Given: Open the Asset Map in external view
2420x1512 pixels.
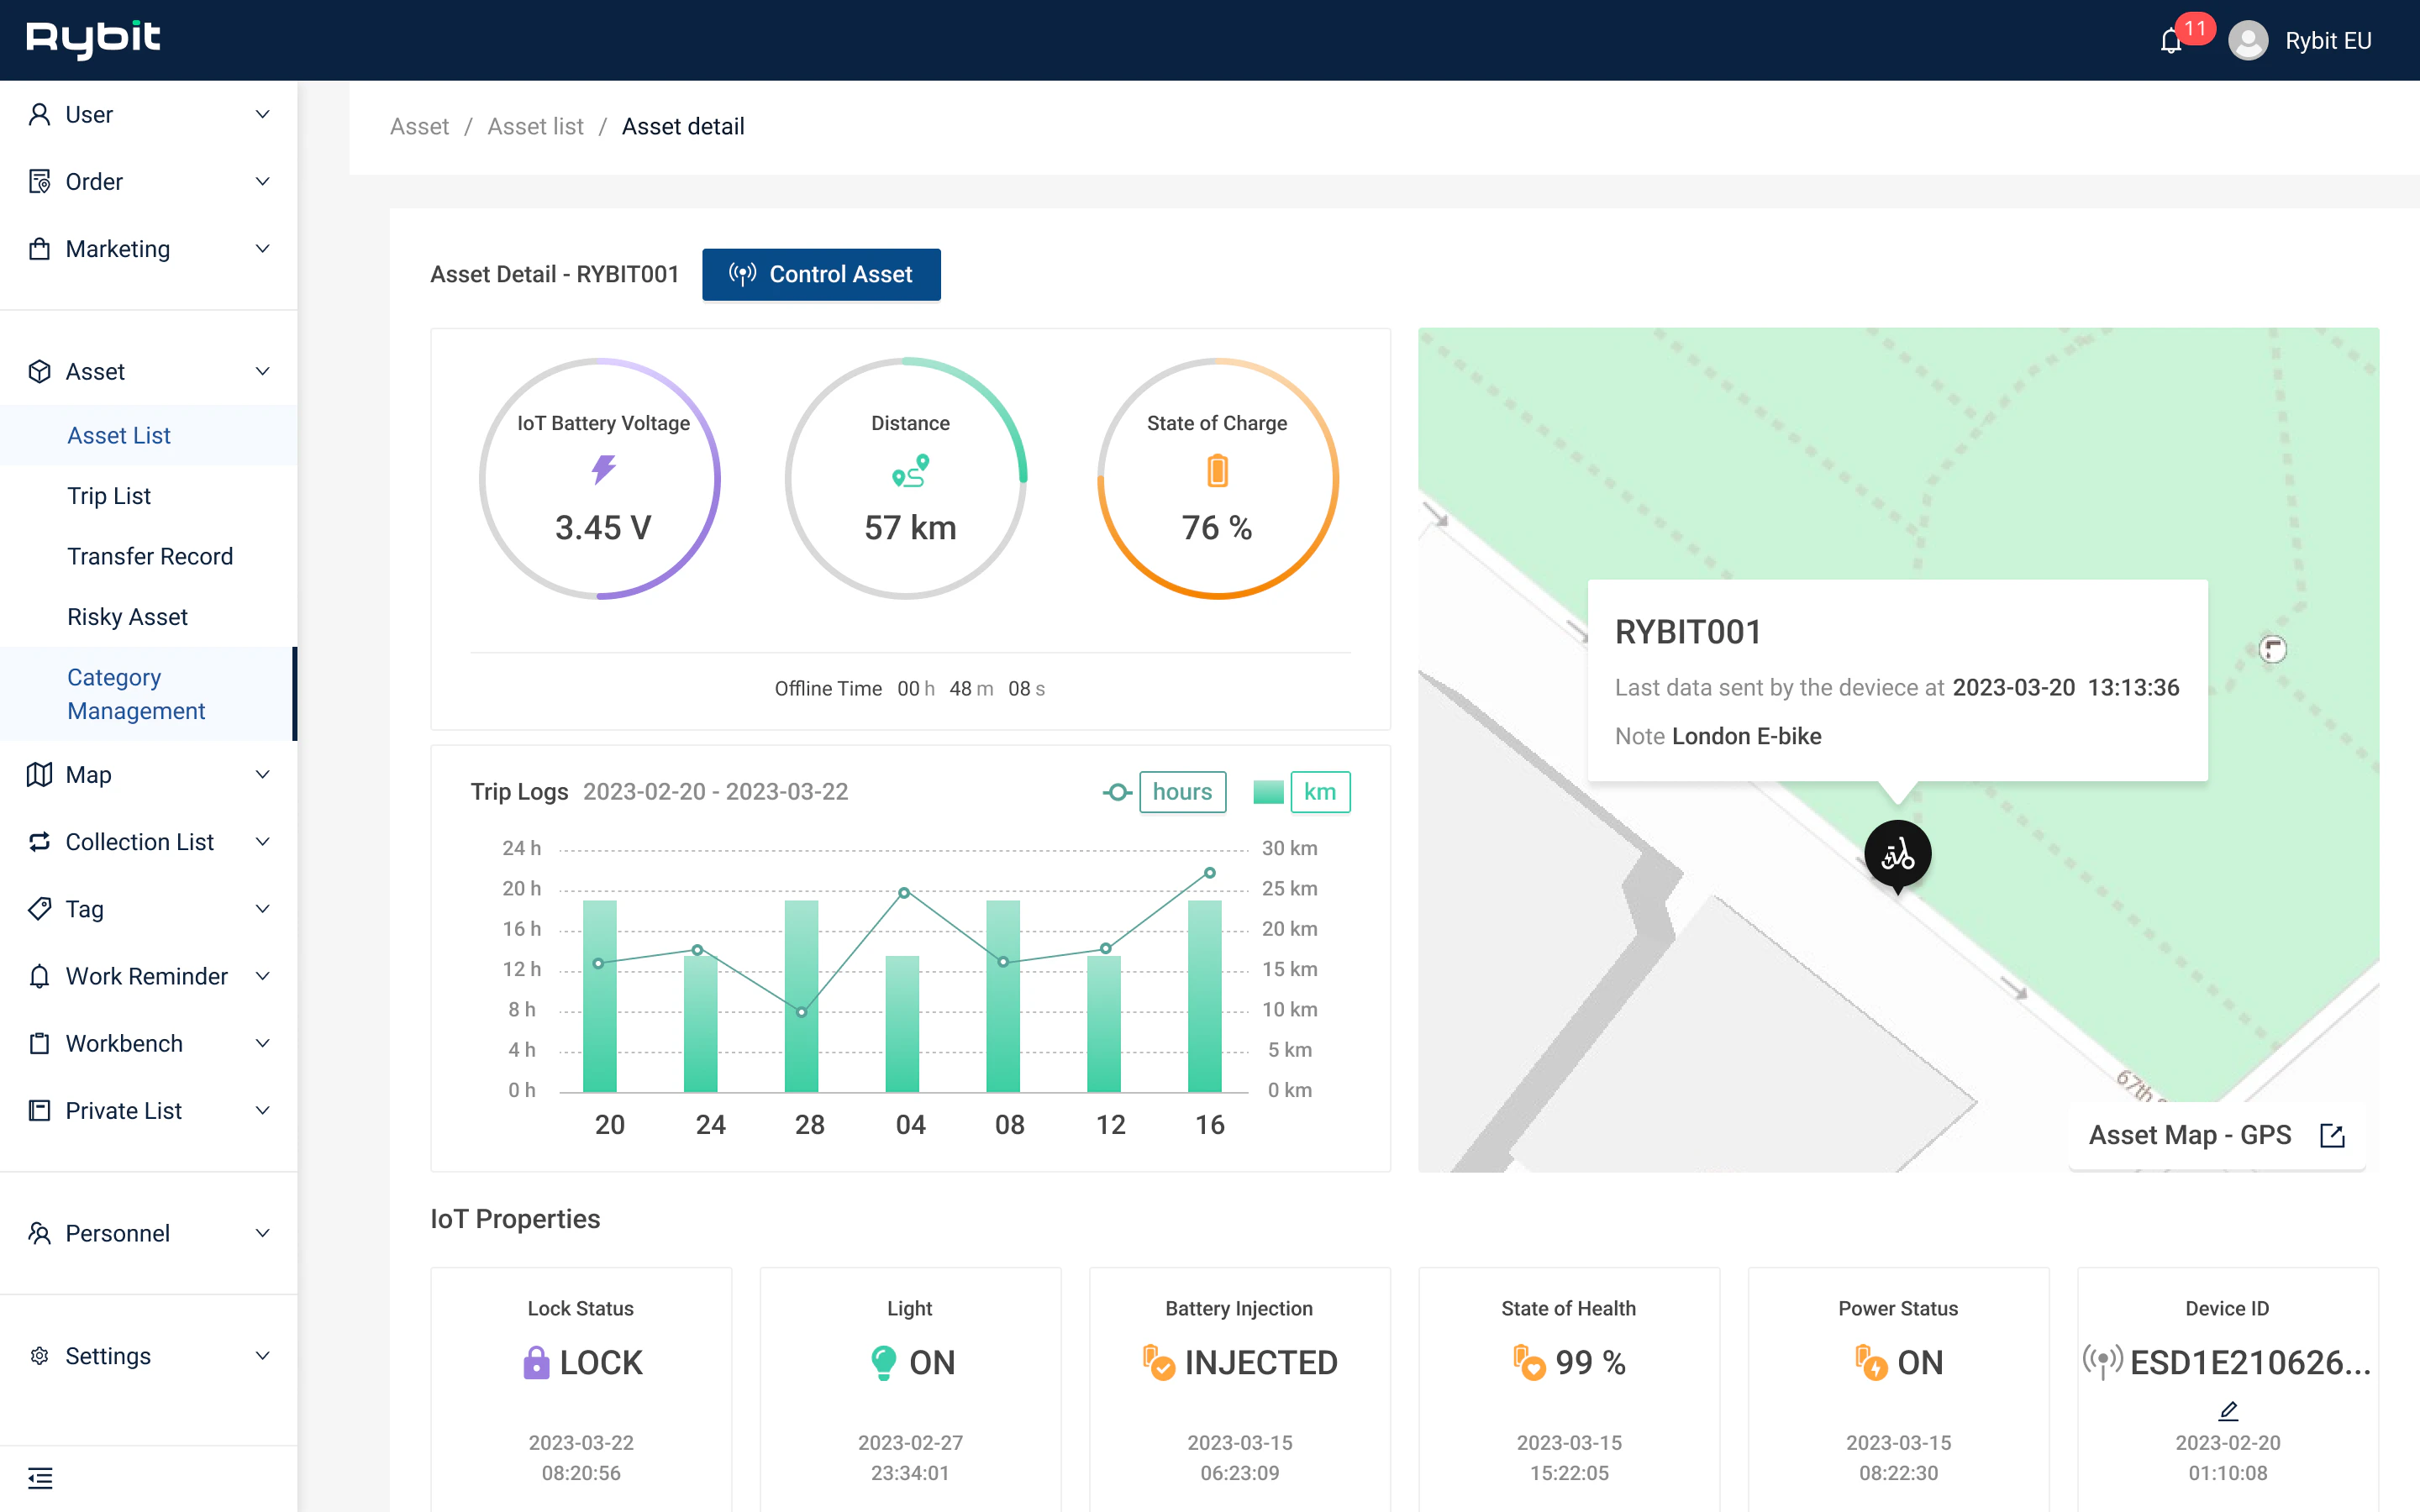Looking at the screenshot, I should 2332,1135.
